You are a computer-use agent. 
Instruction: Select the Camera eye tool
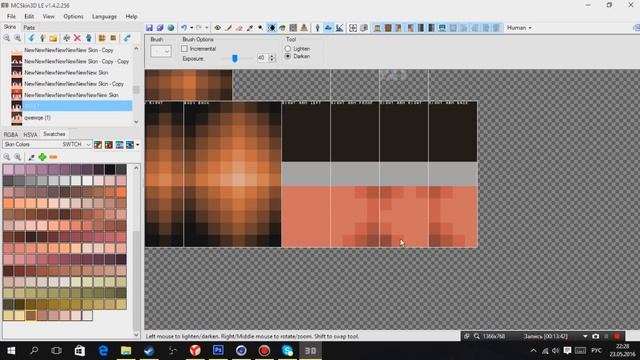218,28
